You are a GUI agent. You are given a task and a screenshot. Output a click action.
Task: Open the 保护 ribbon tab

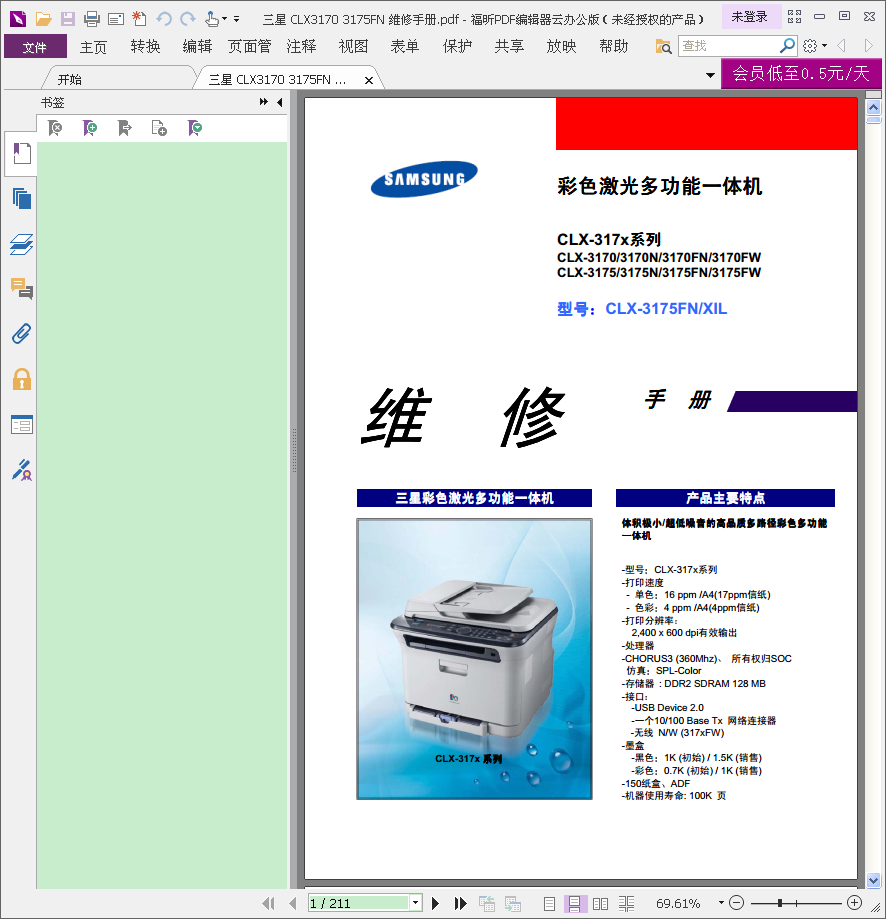click(457, 46)
